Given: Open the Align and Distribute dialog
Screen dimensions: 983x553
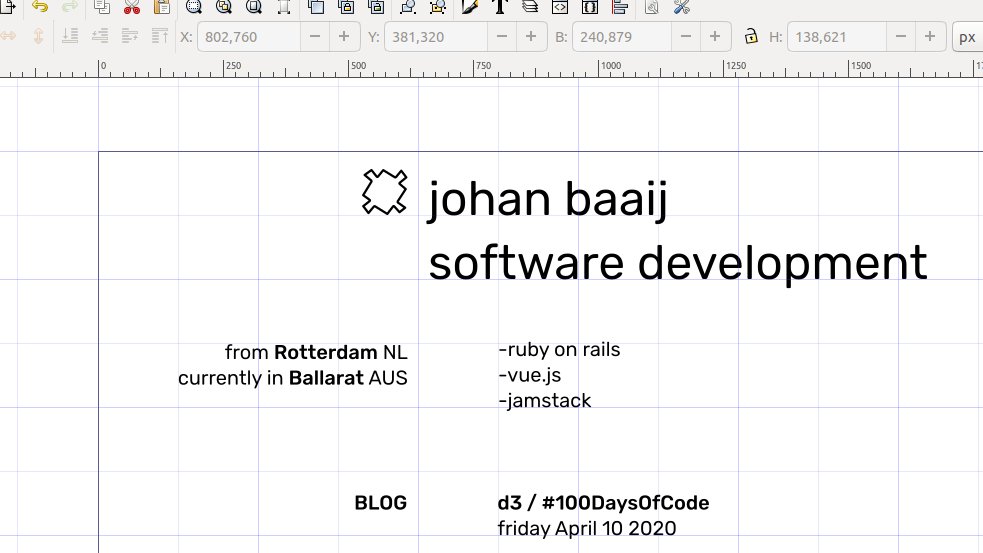Looking at the screenshot, I should 620,6.
